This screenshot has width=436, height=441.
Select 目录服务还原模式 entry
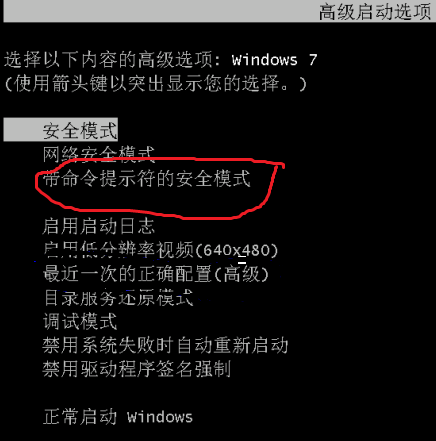pyautogui.click(x=118, y=298)
